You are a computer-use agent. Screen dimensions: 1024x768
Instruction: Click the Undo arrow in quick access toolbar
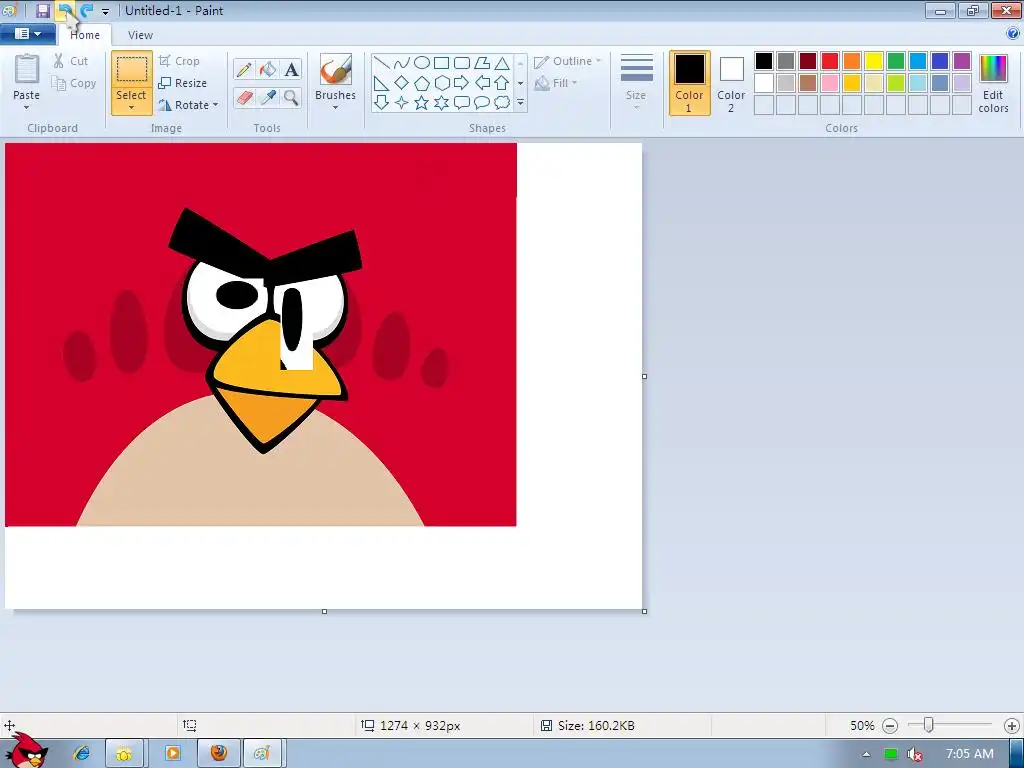point(65,10)
